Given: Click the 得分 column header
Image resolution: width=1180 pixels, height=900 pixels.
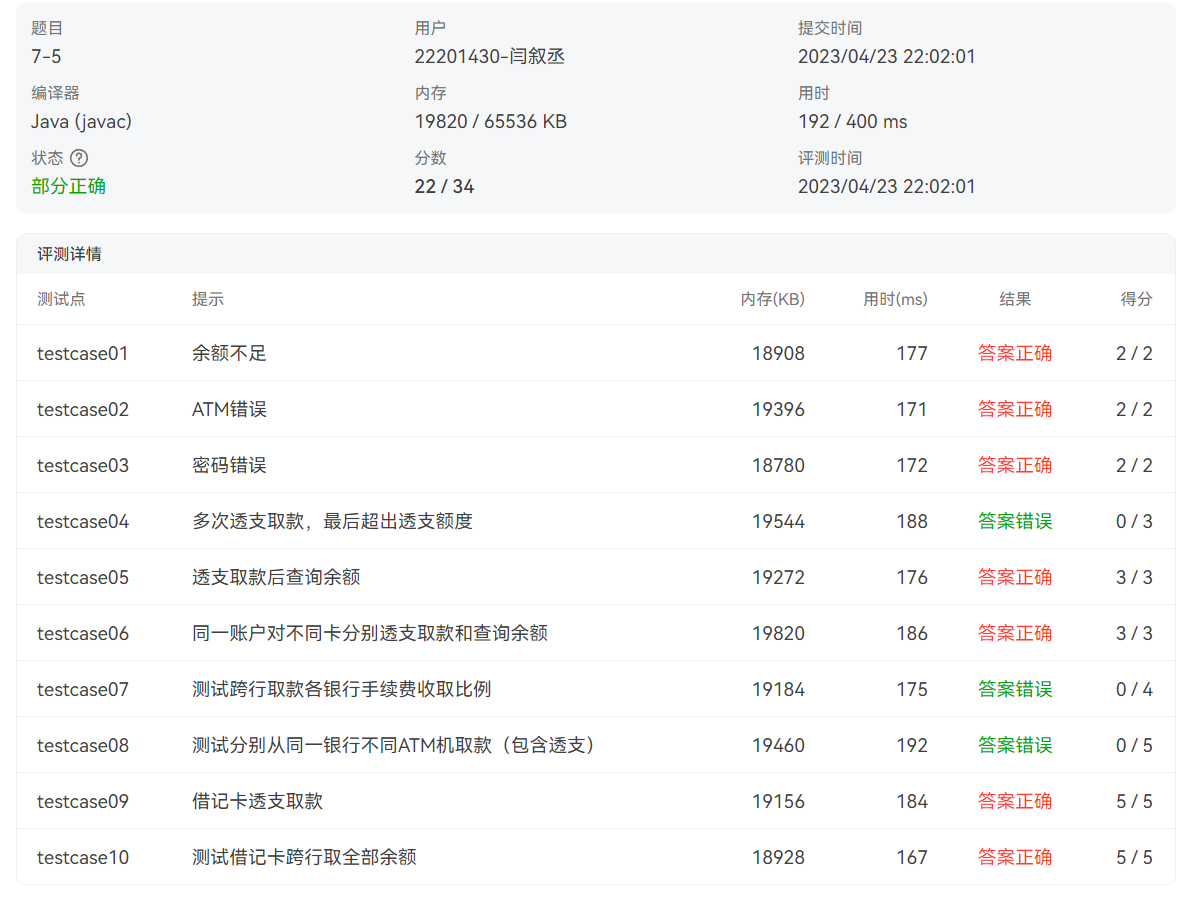Looking at the screenshot, I should coord(1136,299).
